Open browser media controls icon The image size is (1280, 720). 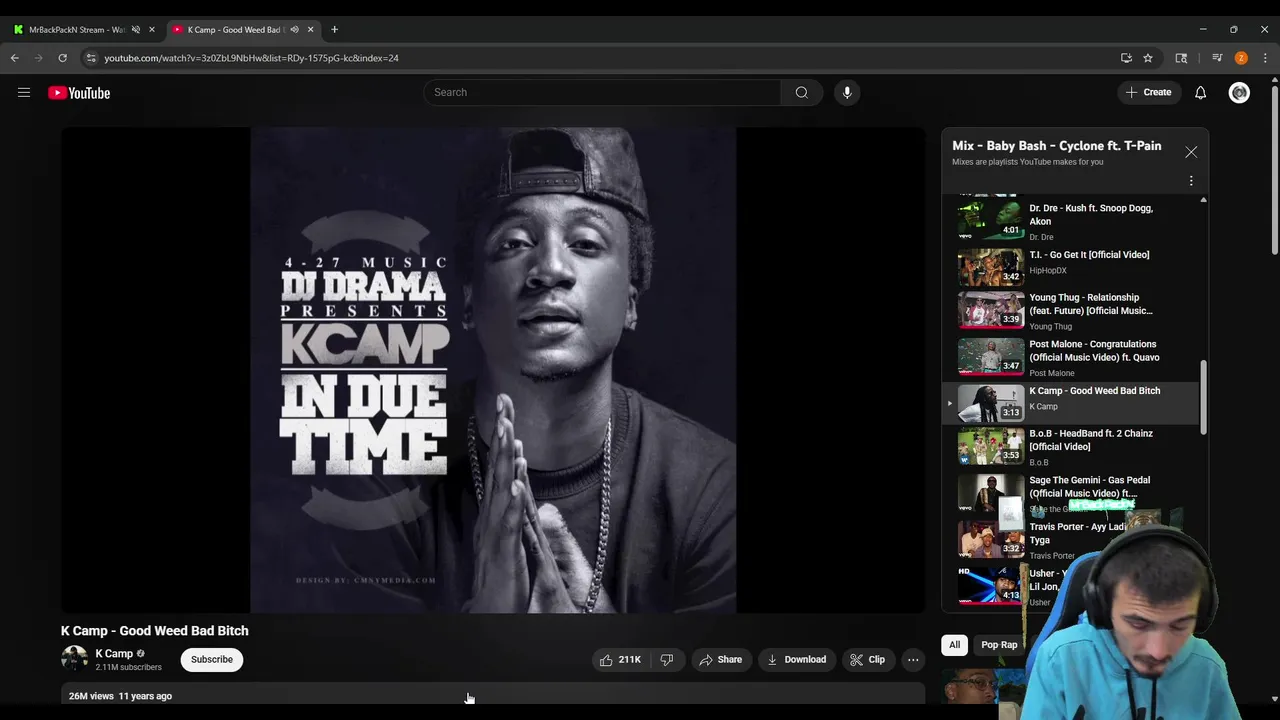tap(1217, 58)
